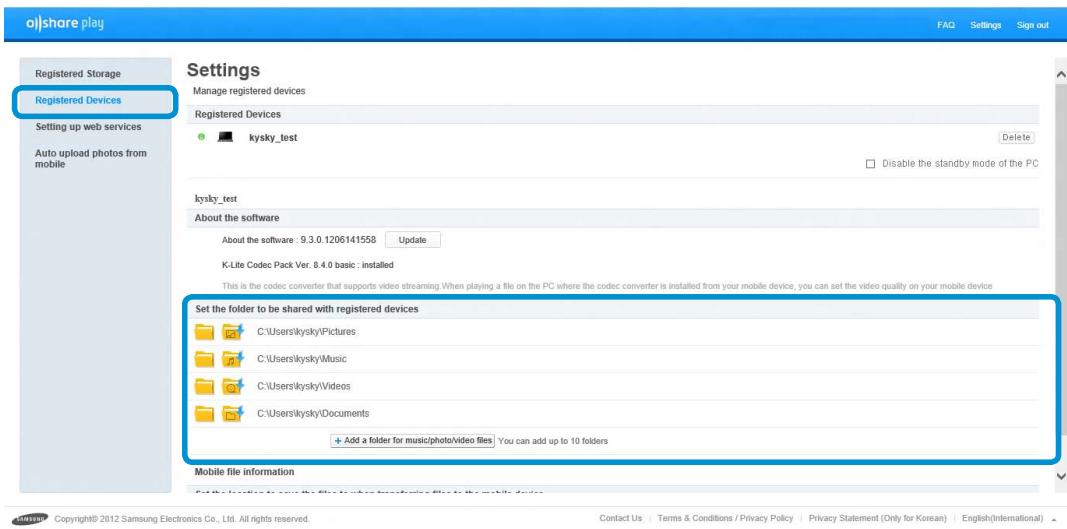
Task: Open Setting up web services
Action: [x=88, y=127]
